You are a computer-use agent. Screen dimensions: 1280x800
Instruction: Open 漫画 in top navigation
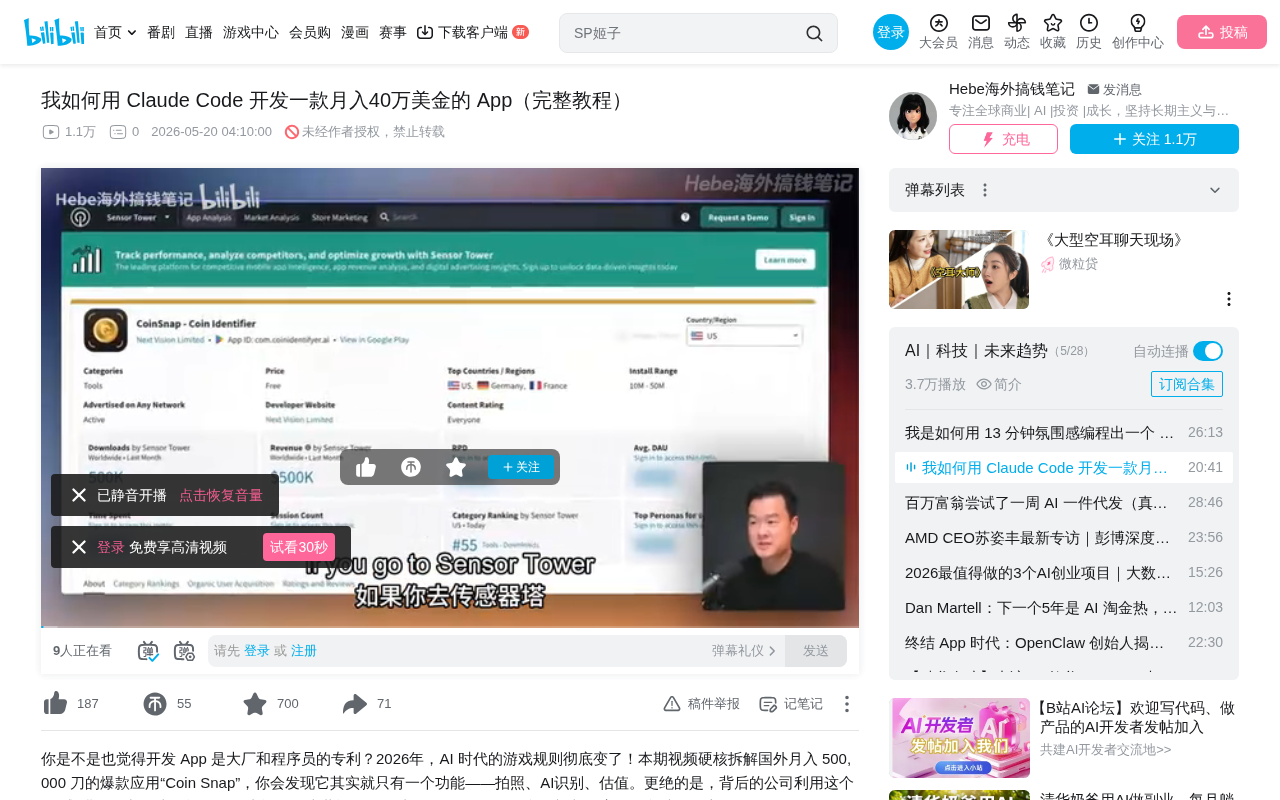click(355, 32)
